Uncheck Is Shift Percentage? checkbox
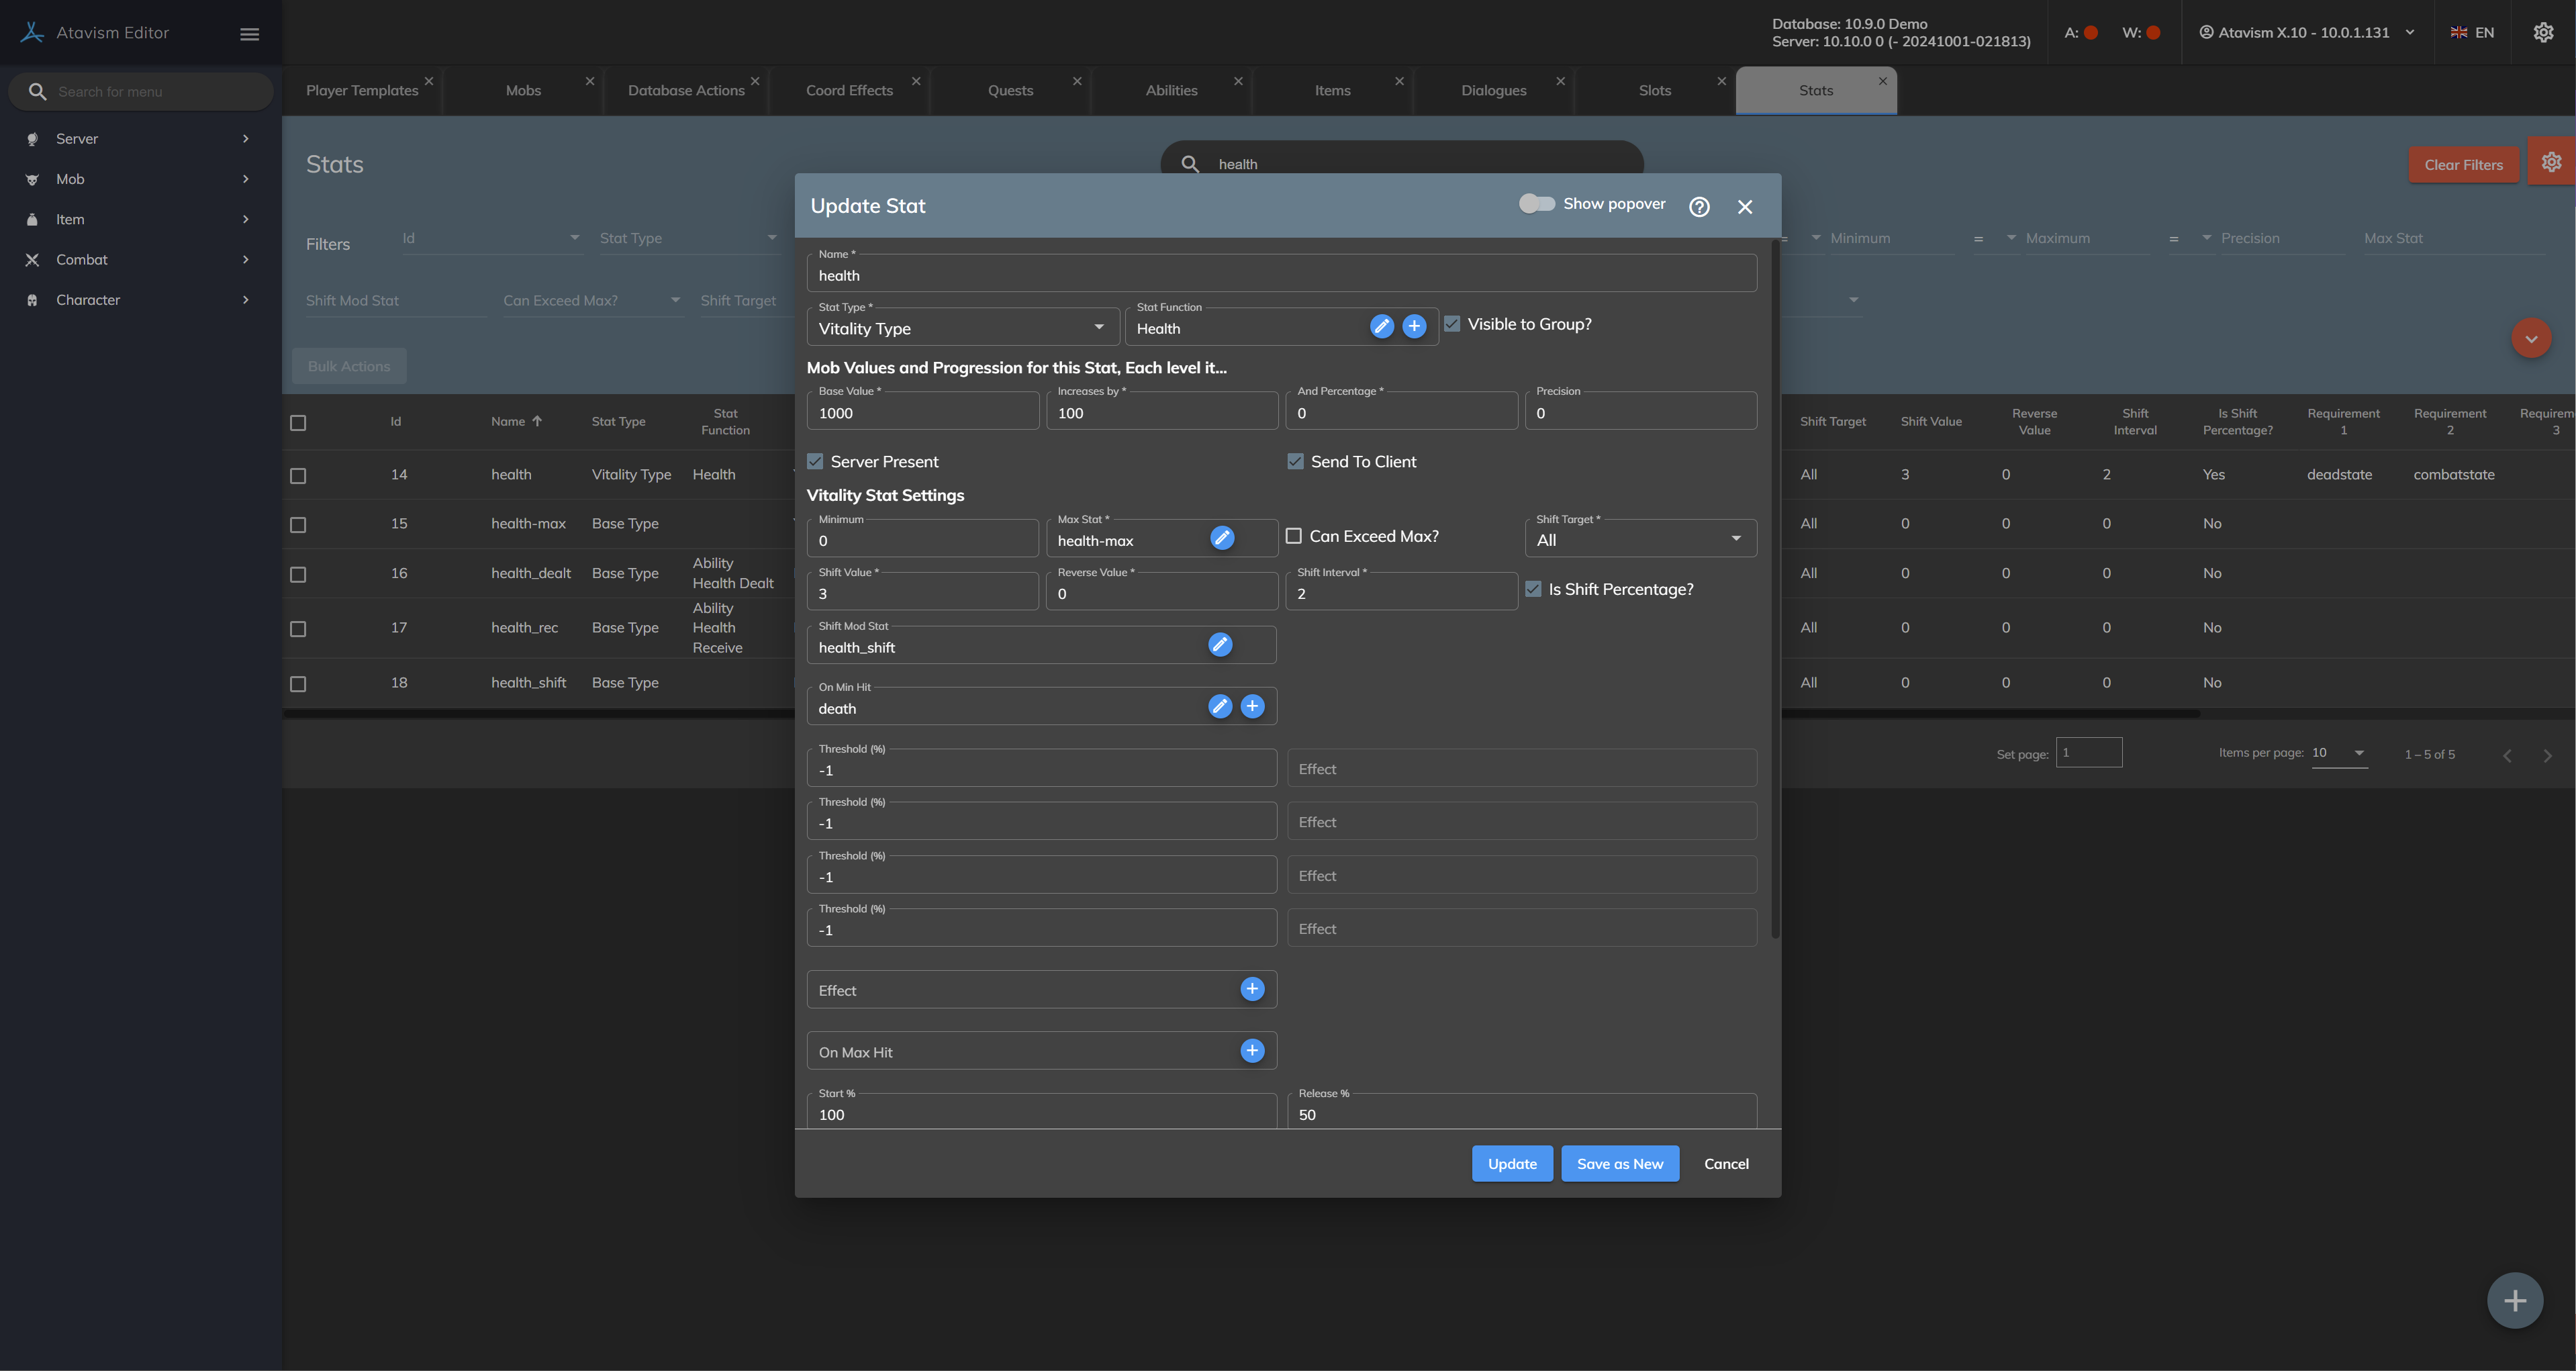Image resolution: width=2576 pixels, height=1371 pixels. tap(1533, 589)
